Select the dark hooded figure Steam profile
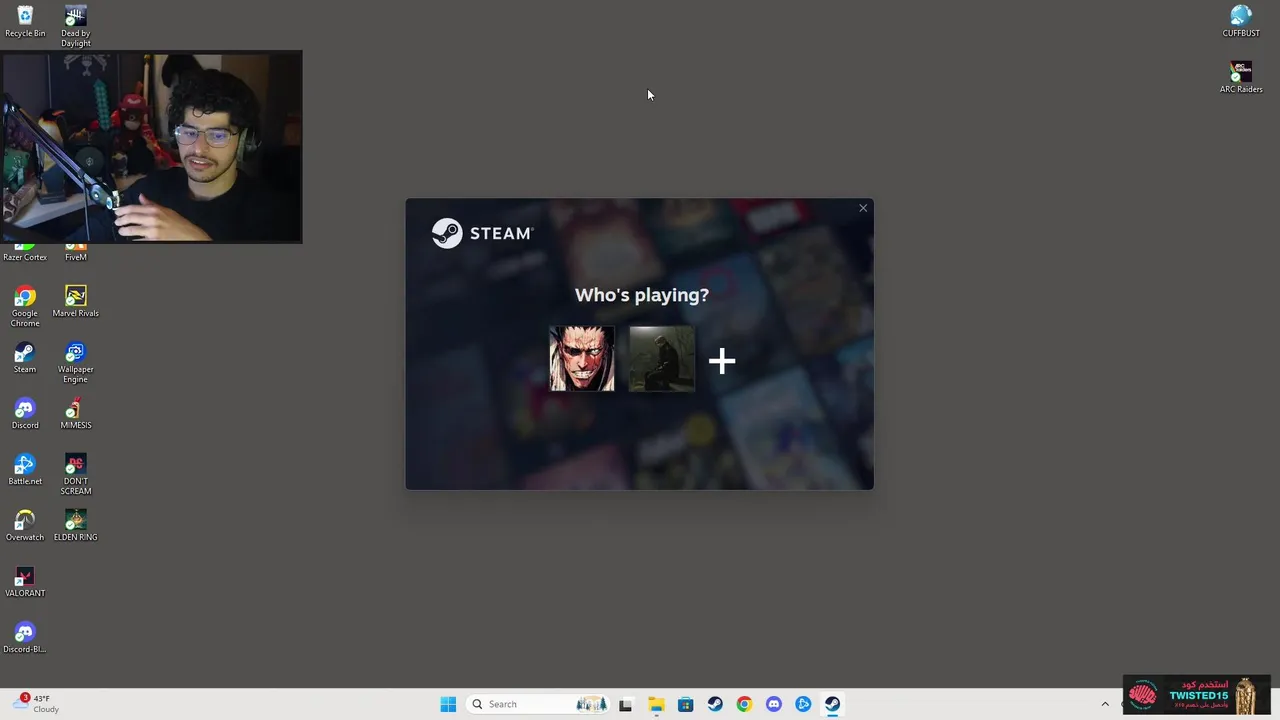This screenshot has height=720, width=1280. pos(661,358)
